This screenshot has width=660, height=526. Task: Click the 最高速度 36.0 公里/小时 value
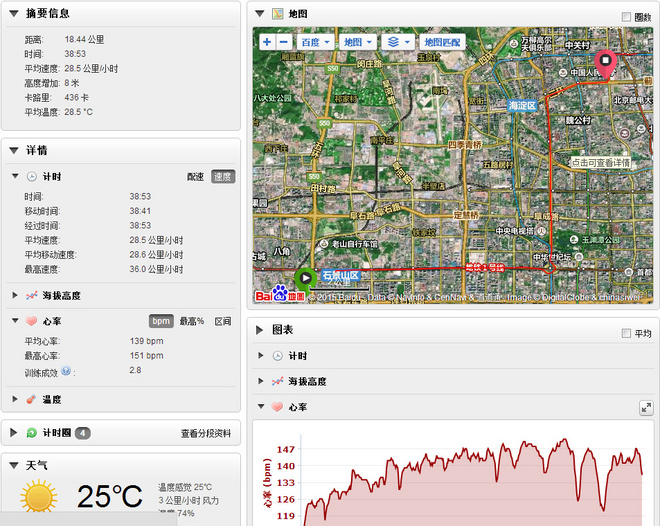156,269
